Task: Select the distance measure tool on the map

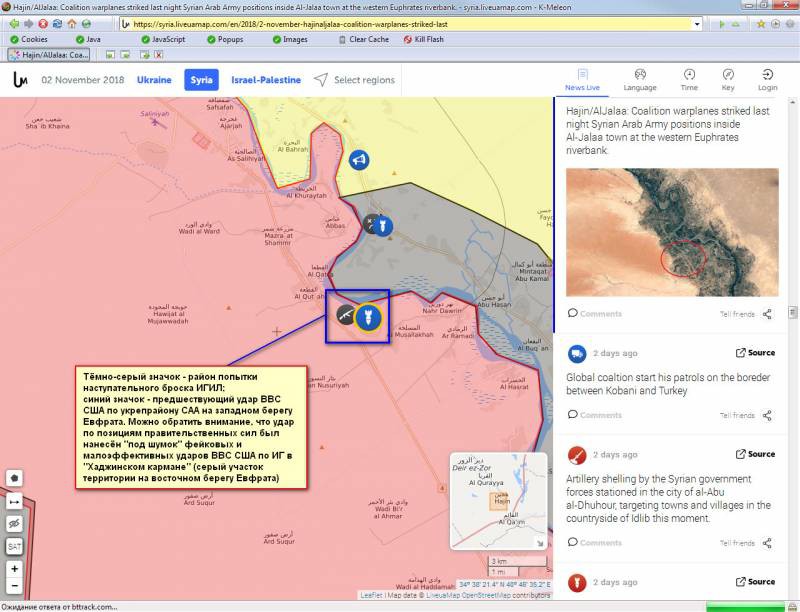Action: pos(15,502)
